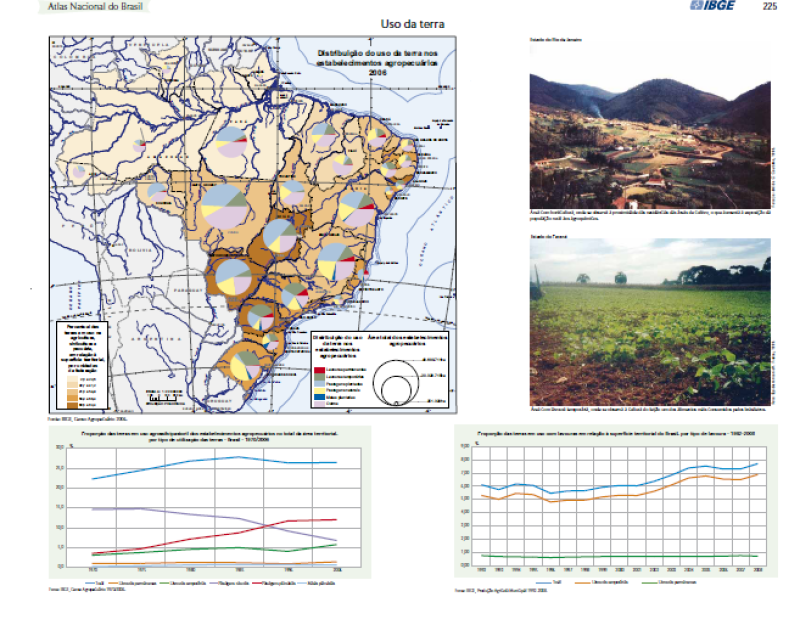Click the darkest brown choropleth legend swatch
Viewport: 800px width, 625px height.
click(x=73, y=405)
